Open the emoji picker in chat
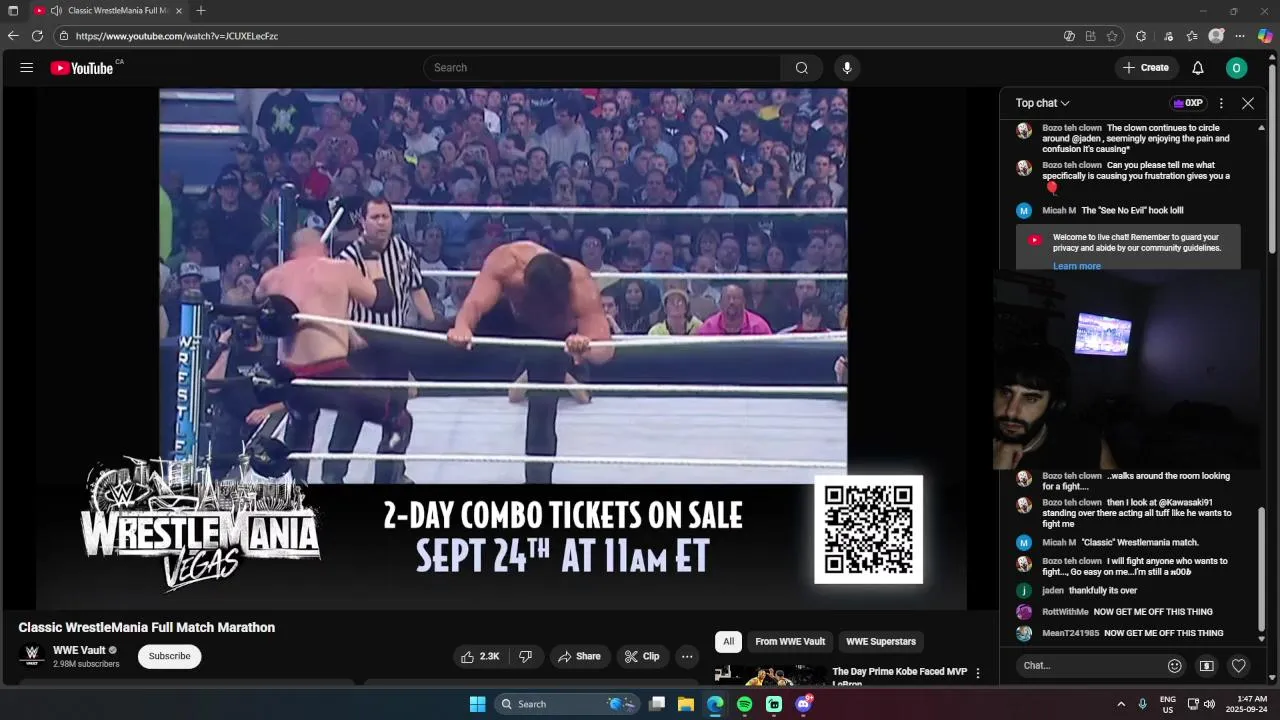 coord(1175,665)
